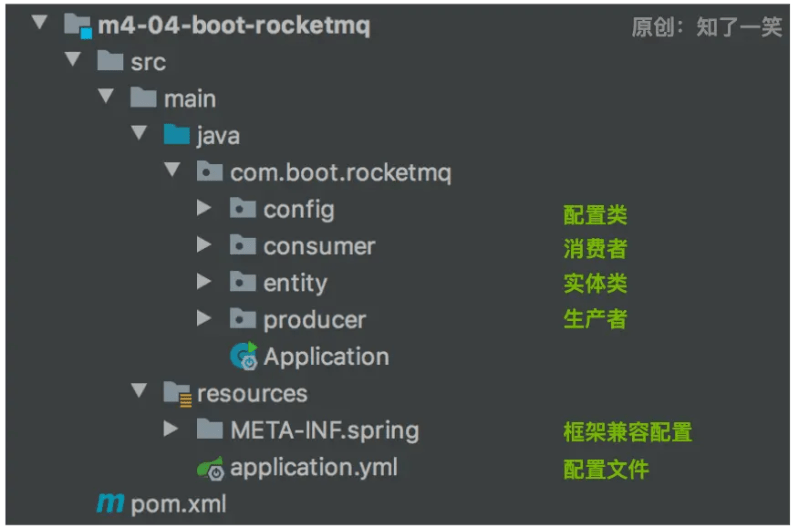Open the pom.xml file

[x=178, y=505]
